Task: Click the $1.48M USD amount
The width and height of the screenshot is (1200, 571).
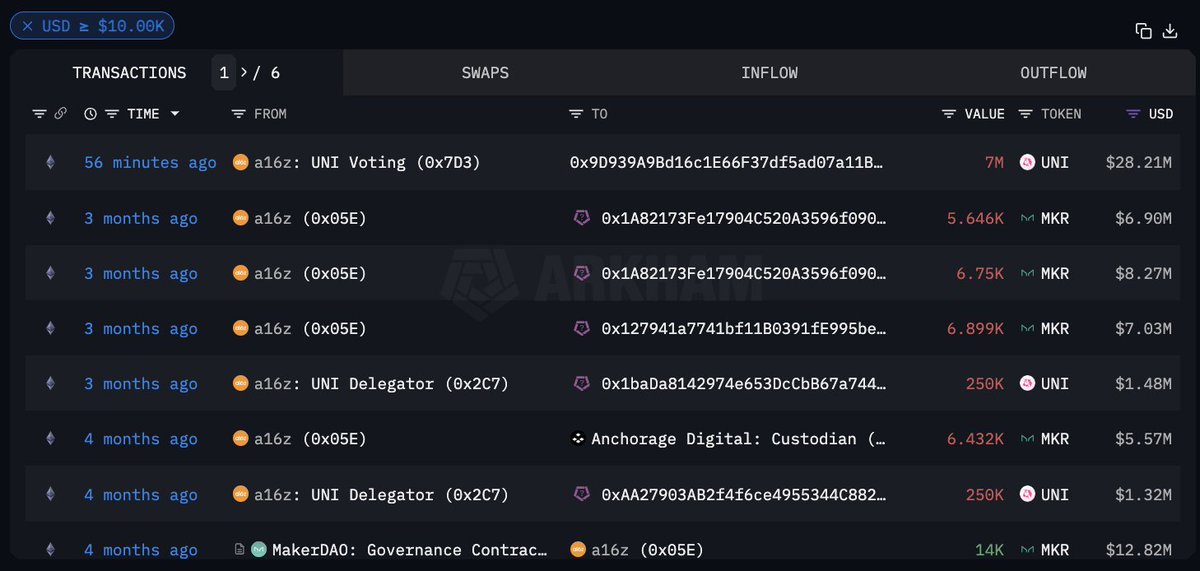Action: pyautogui.click(x=1144, y=383)
